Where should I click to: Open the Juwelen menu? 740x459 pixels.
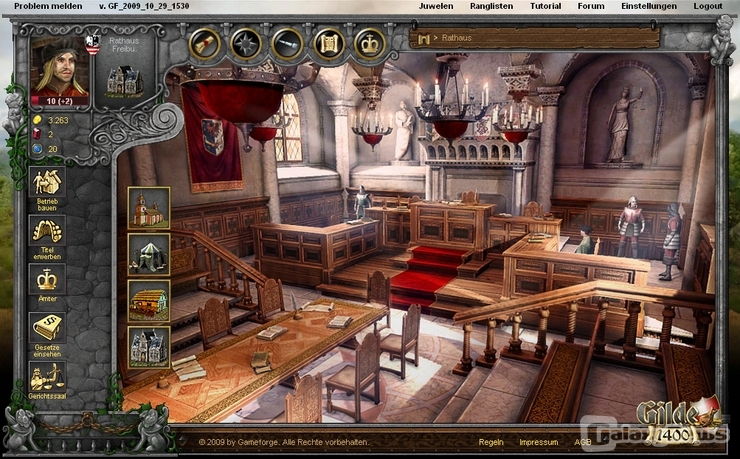pos(435,6)
